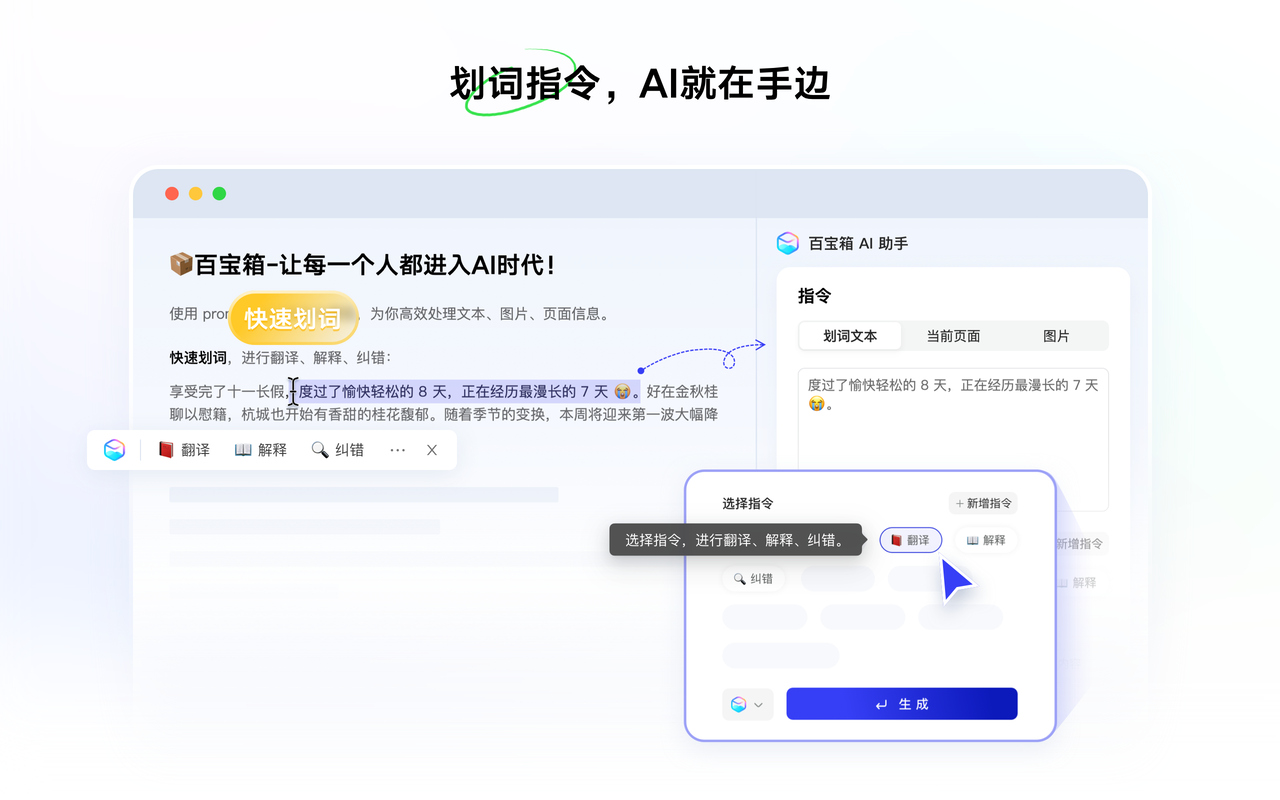Click the highlighted 快速划词 badge
This screenshot has height=800, width=1280.
[293, 318]
